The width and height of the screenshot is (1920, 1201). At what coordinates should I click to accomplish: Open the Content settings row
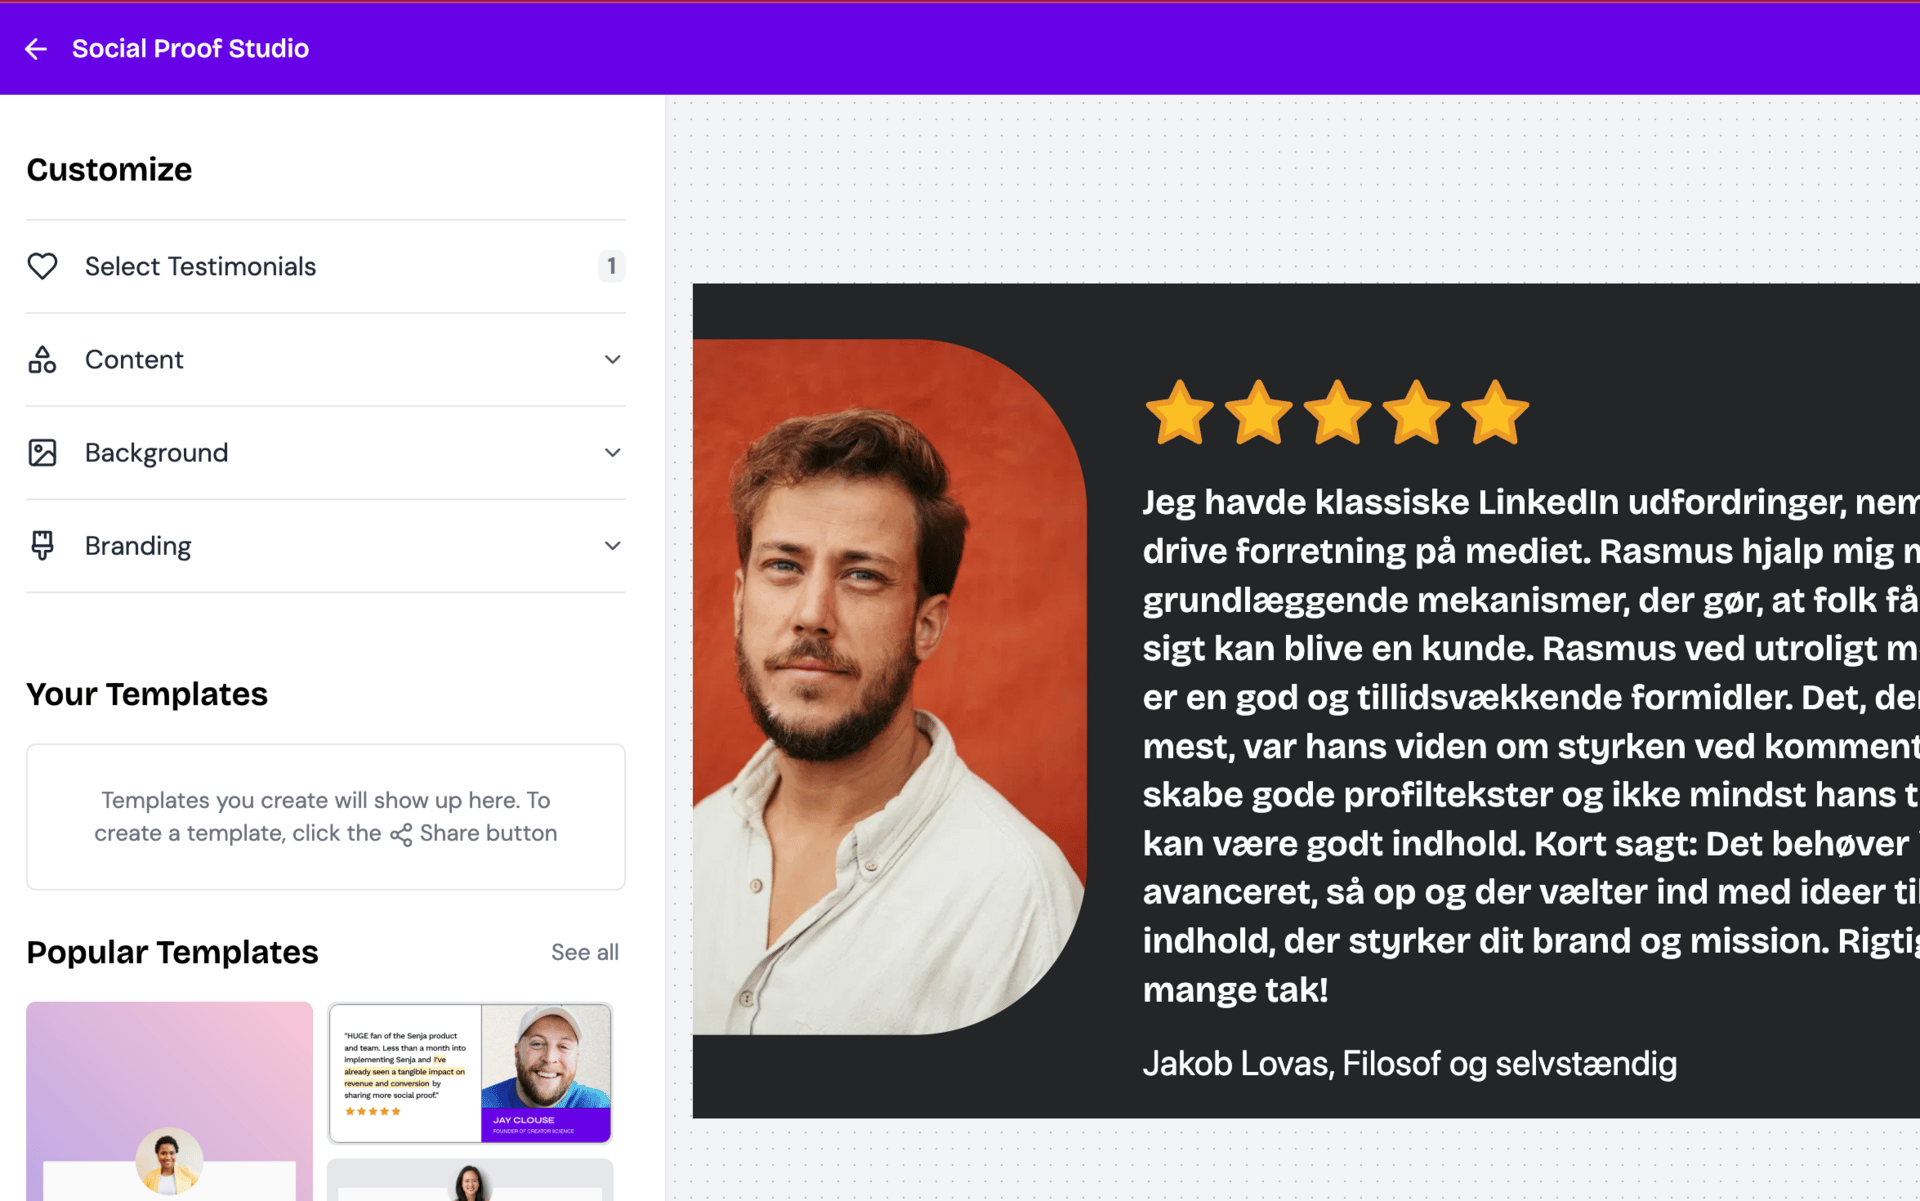[326, 359]
